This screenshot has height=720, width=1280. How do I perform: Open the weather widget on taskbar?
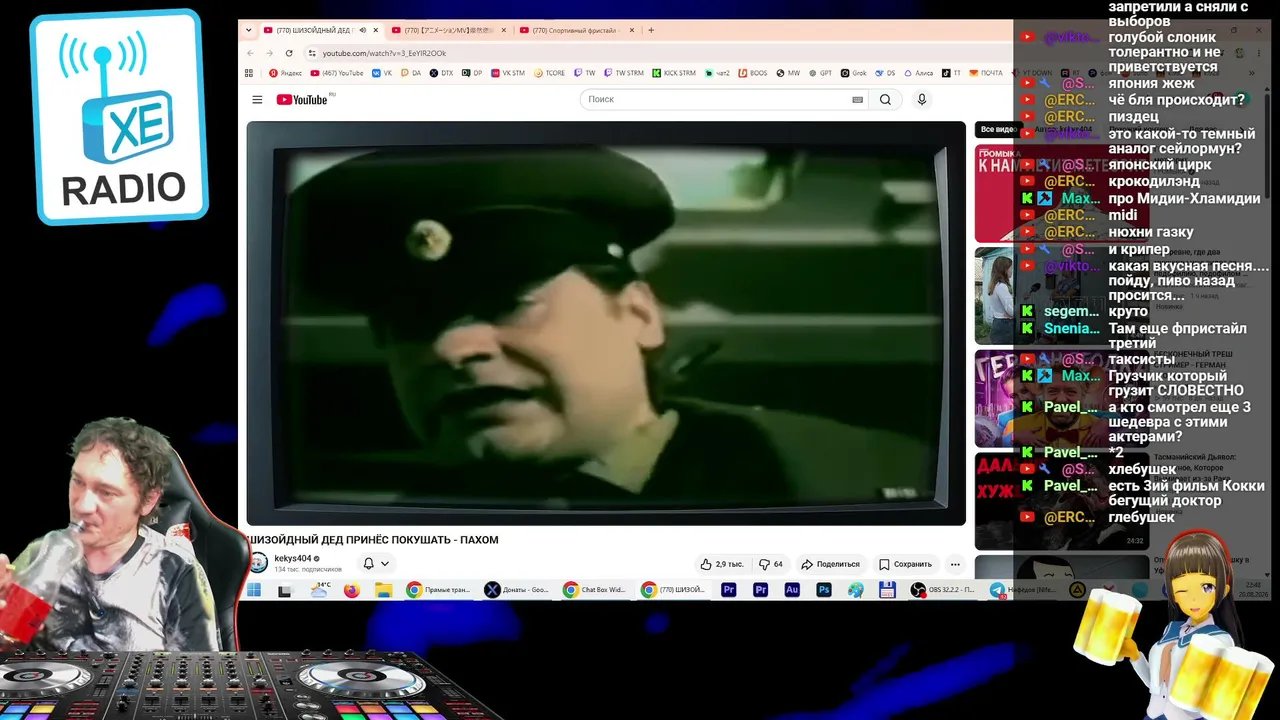click(x=320, y=590)
